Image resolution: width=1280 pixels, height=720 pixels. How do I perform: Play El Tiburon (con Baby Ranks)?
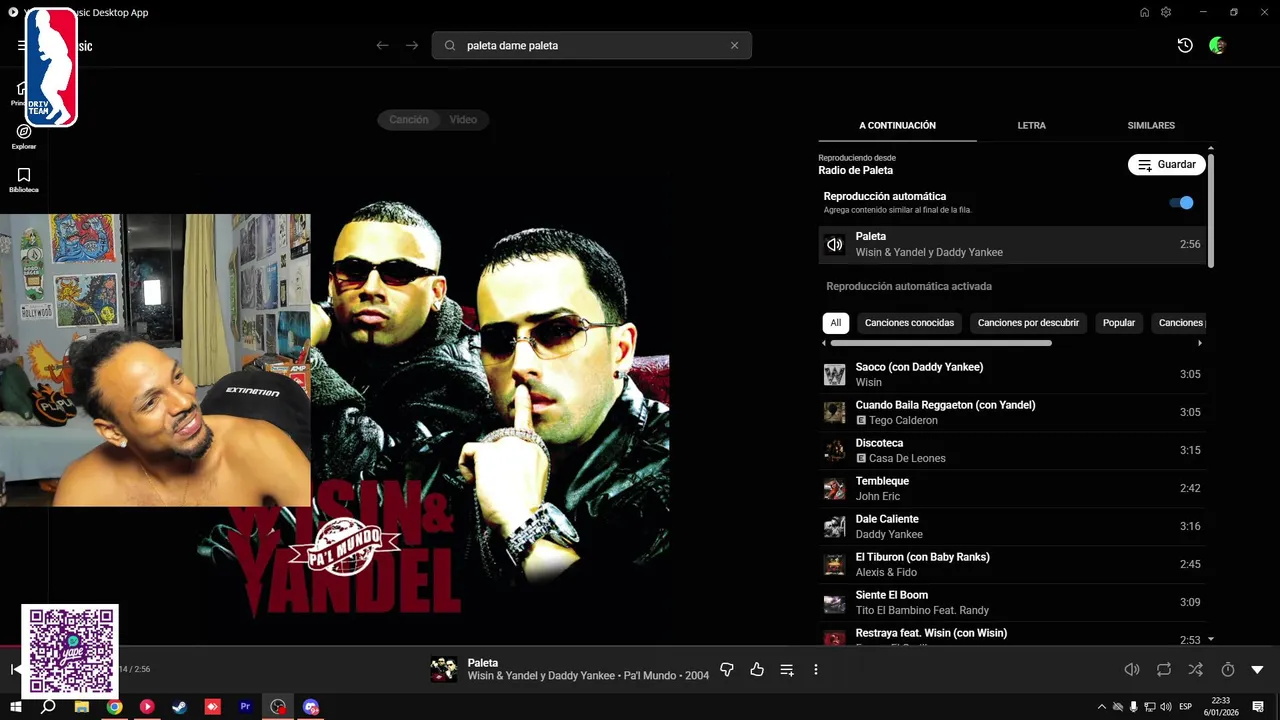[x=1012, y=564]
